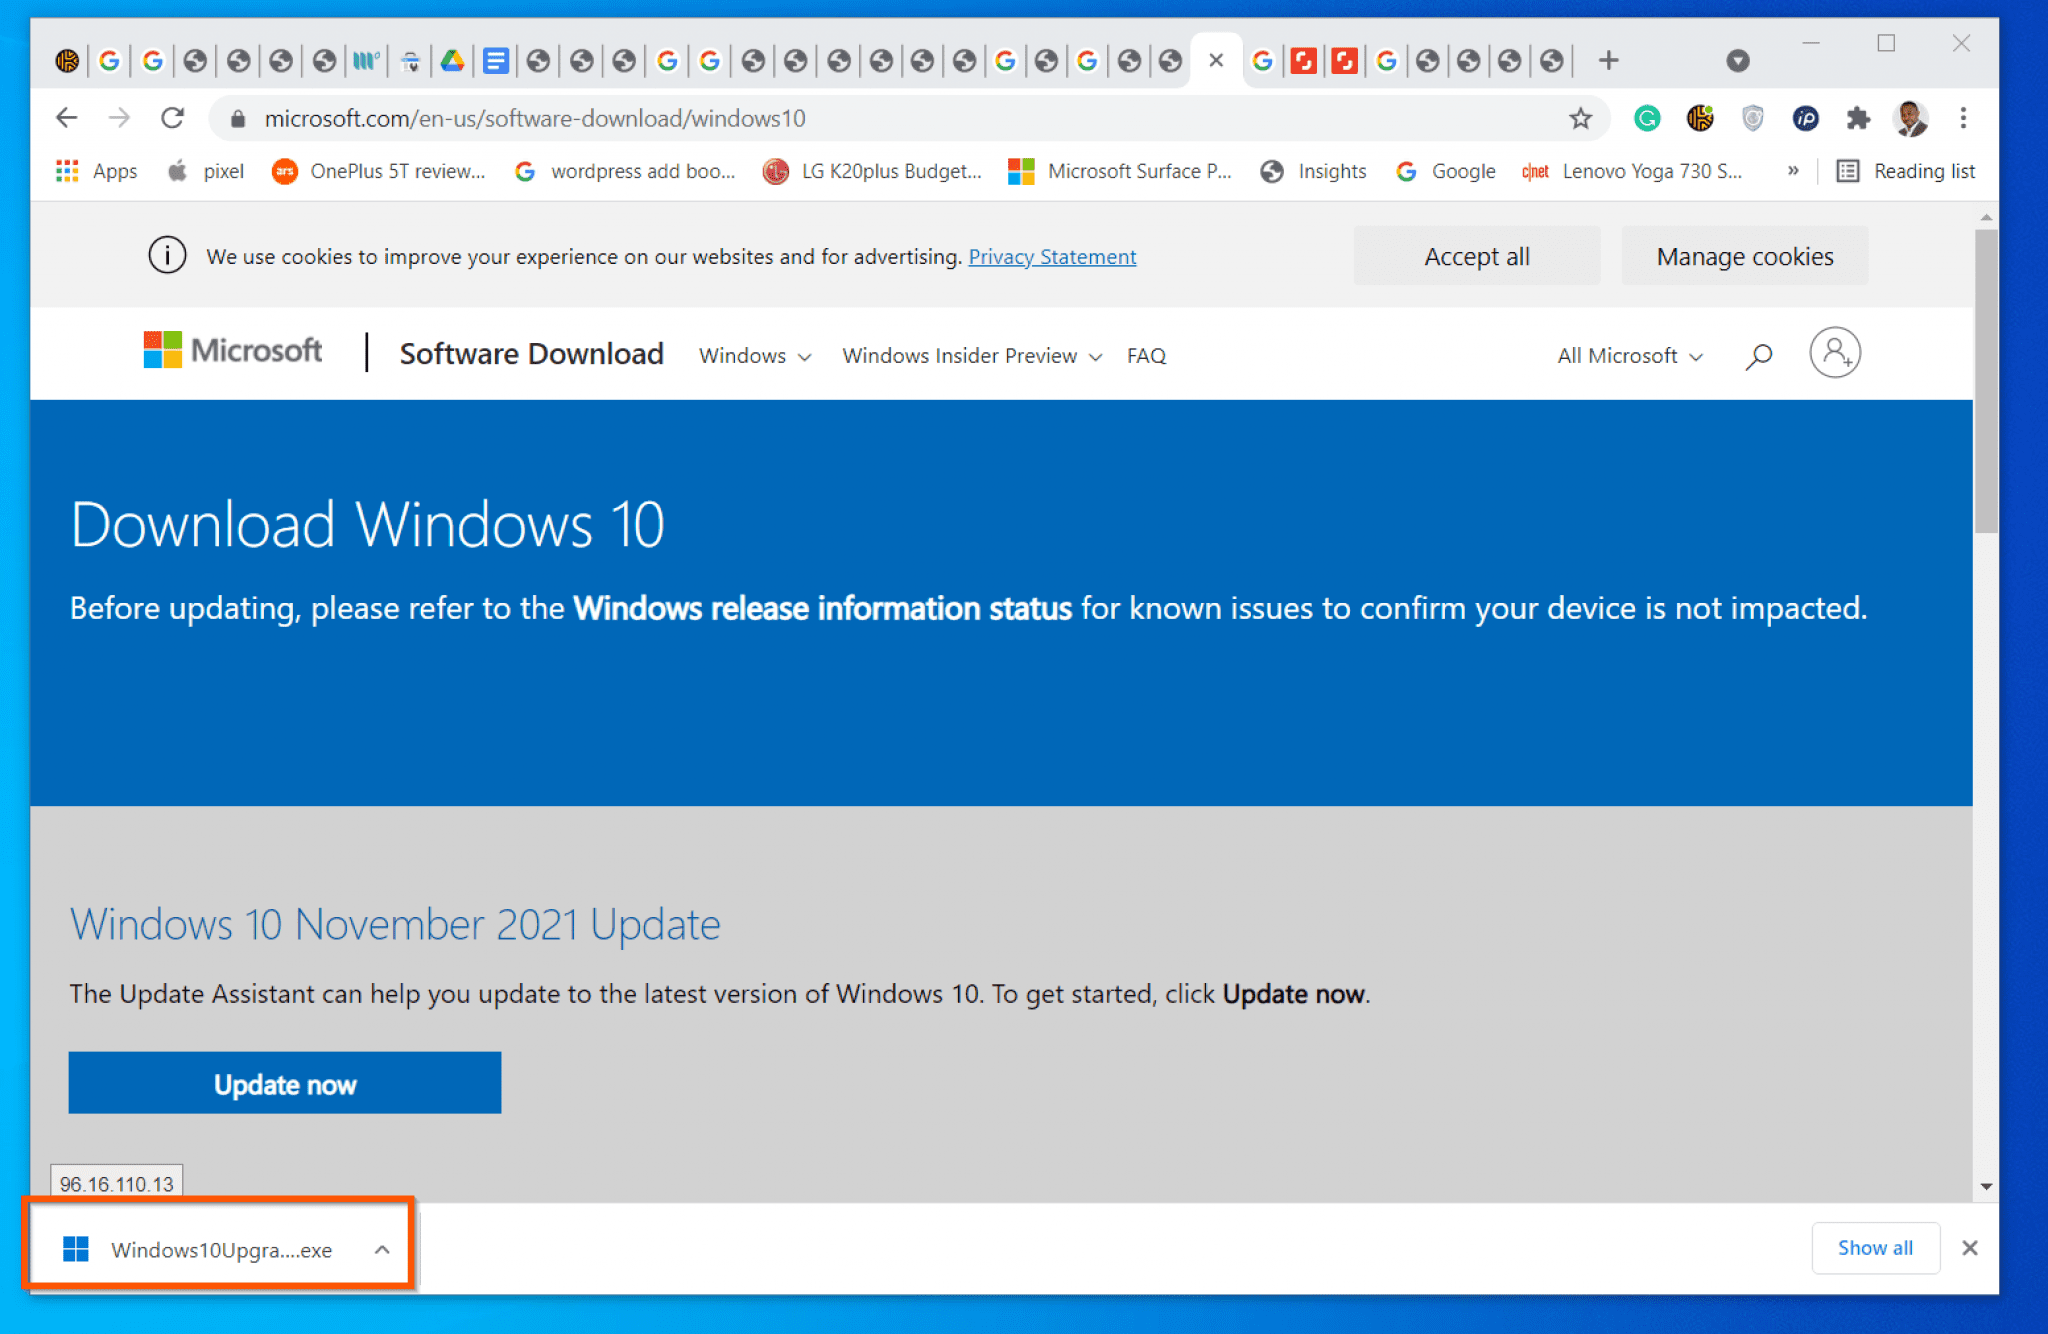The image size is (2048, 1334).
Task: Open the wordpress add boo... bookmark
Action: 625,171
